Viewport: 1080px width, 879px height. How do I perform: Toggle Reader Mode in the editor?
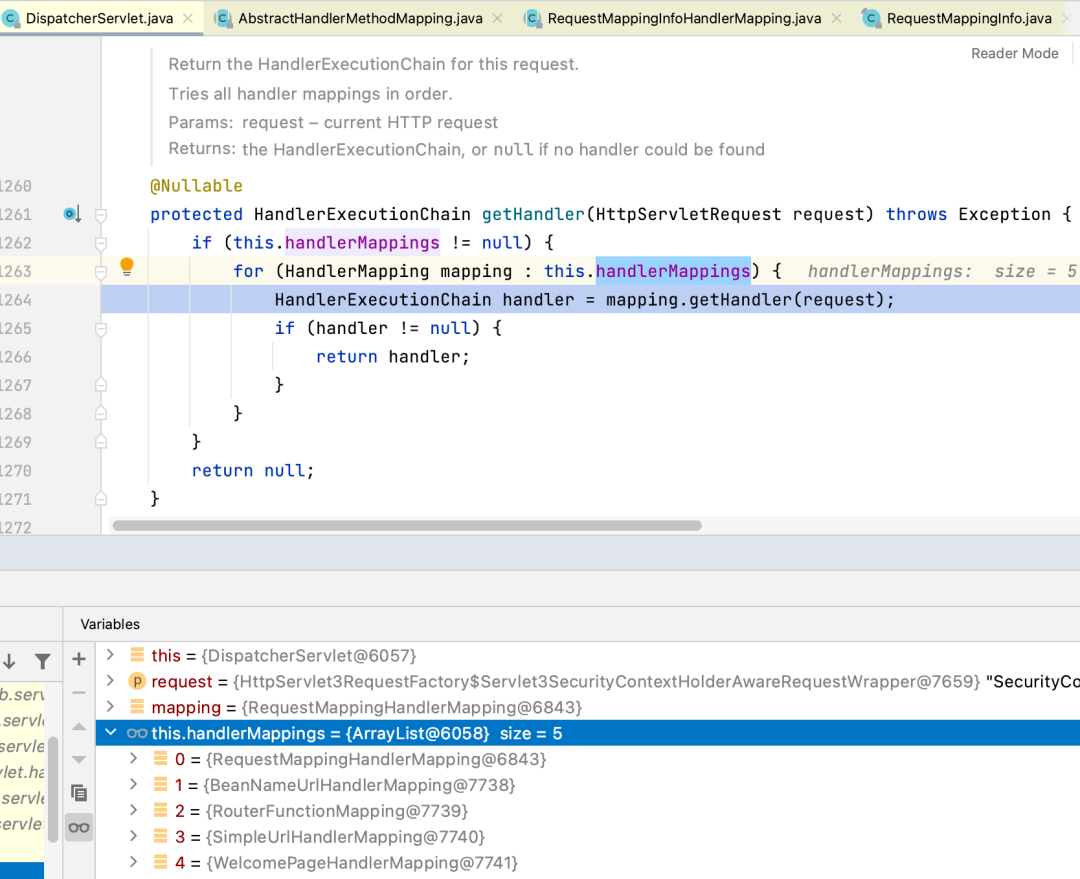pos(1014,54)
